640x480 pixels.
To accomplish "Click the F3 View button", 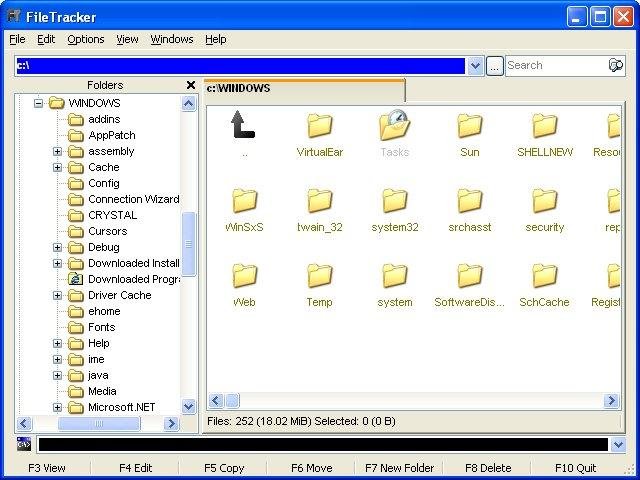I will (47, 468).
